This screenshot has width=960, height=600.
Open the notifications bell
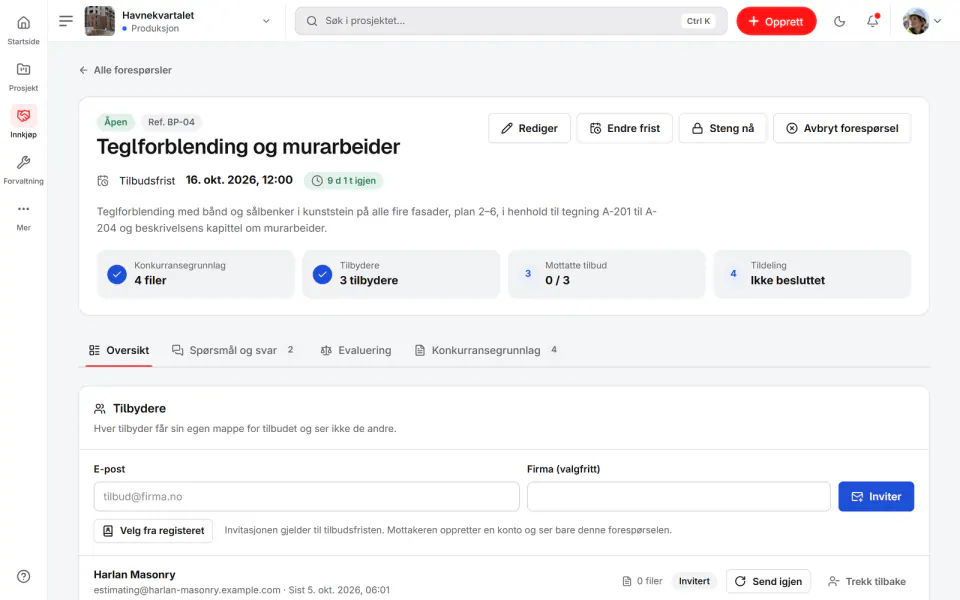tap(872, 21)
